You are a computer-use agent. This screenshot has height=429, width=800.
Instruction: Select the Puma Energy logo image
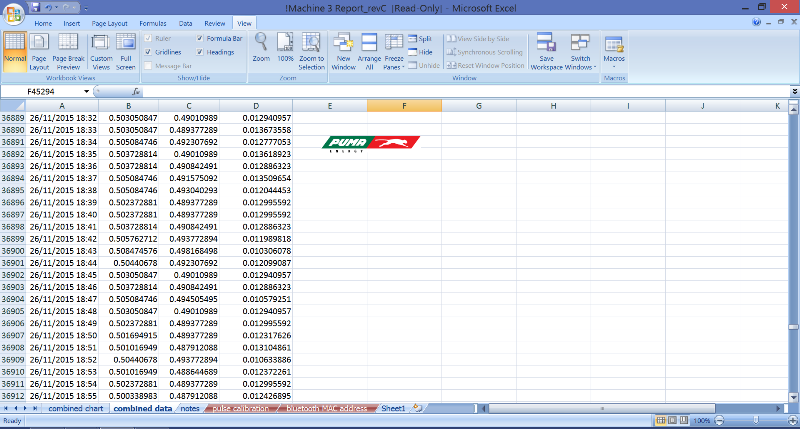pyautogui.click(x=371, y=144)
